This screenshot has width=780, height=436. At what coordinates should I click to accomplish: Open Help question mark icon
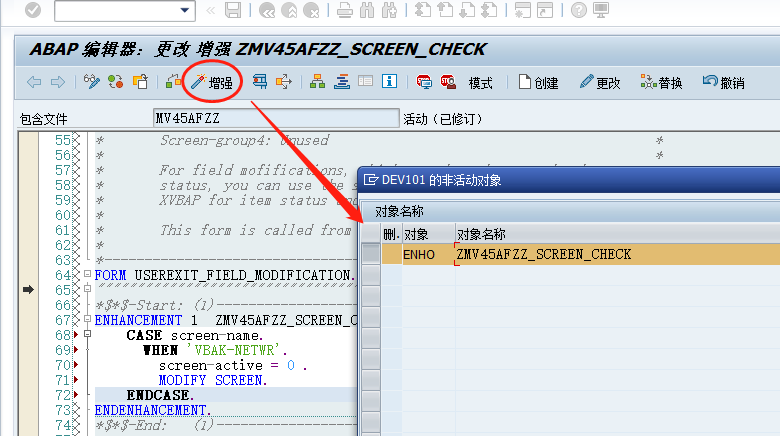point(579,10)
